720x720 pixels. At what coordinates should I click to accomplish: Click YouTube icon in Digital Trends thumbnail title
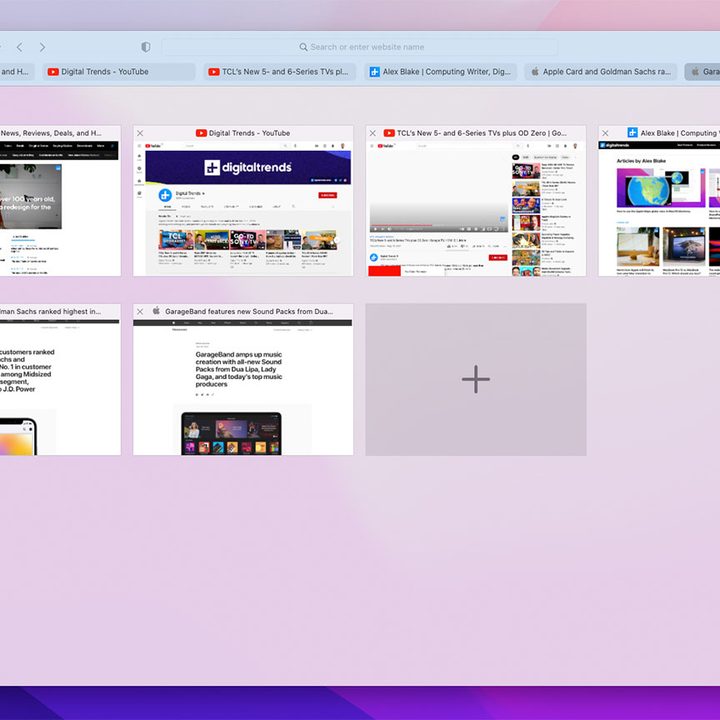201,133
